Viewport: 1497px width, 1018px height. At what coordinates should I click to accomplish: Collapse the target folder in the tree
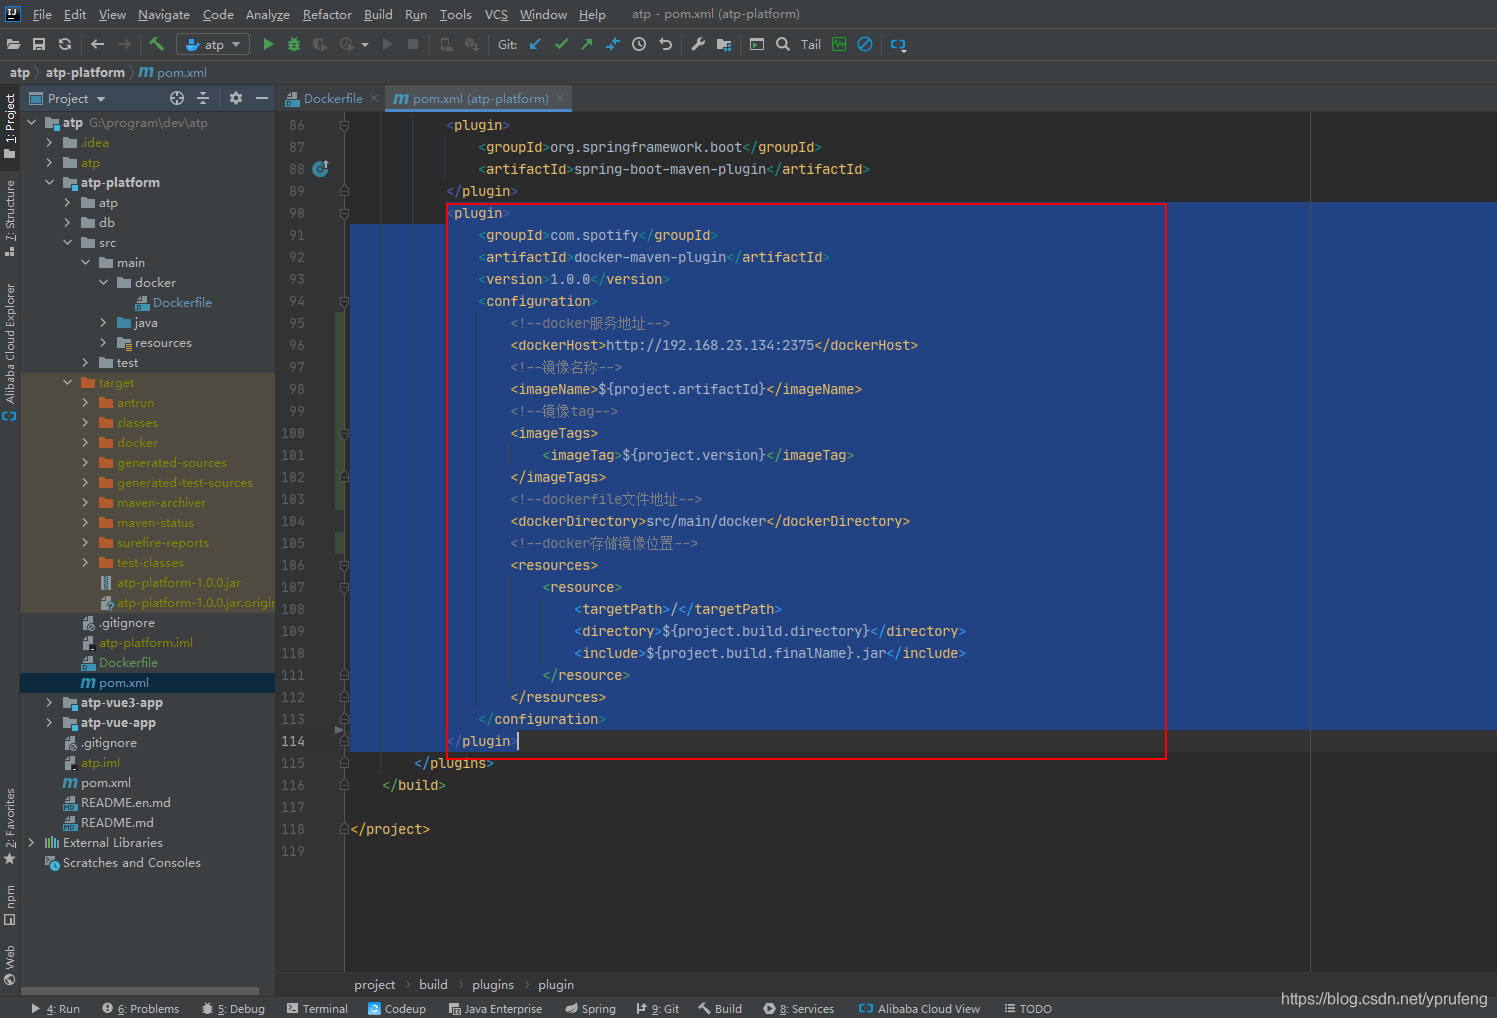point(67,382)
